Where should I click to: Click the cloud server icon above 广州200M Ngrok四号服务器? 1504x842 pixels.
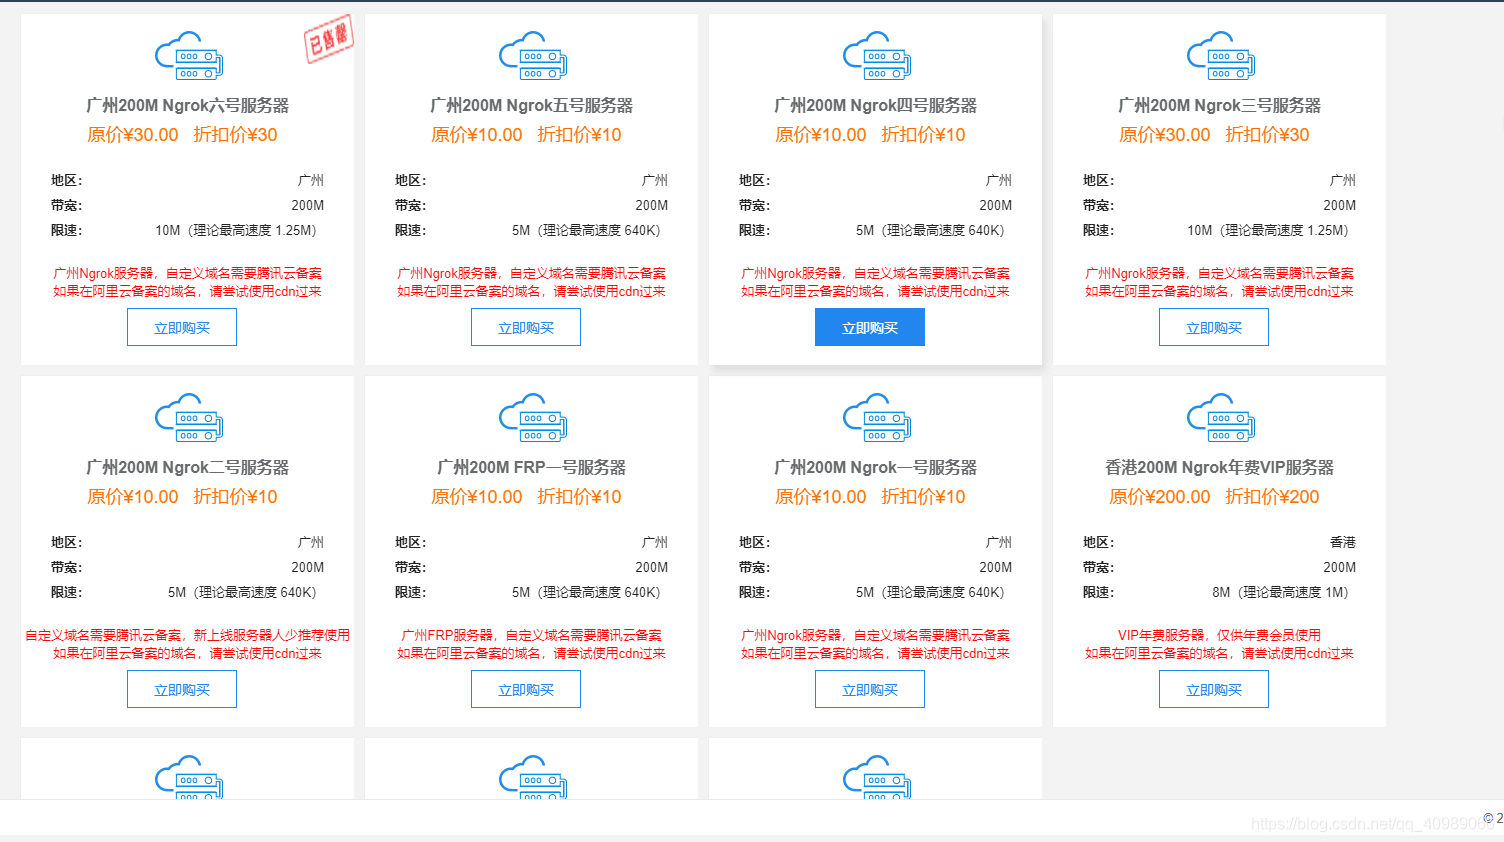tap(876, 56)
